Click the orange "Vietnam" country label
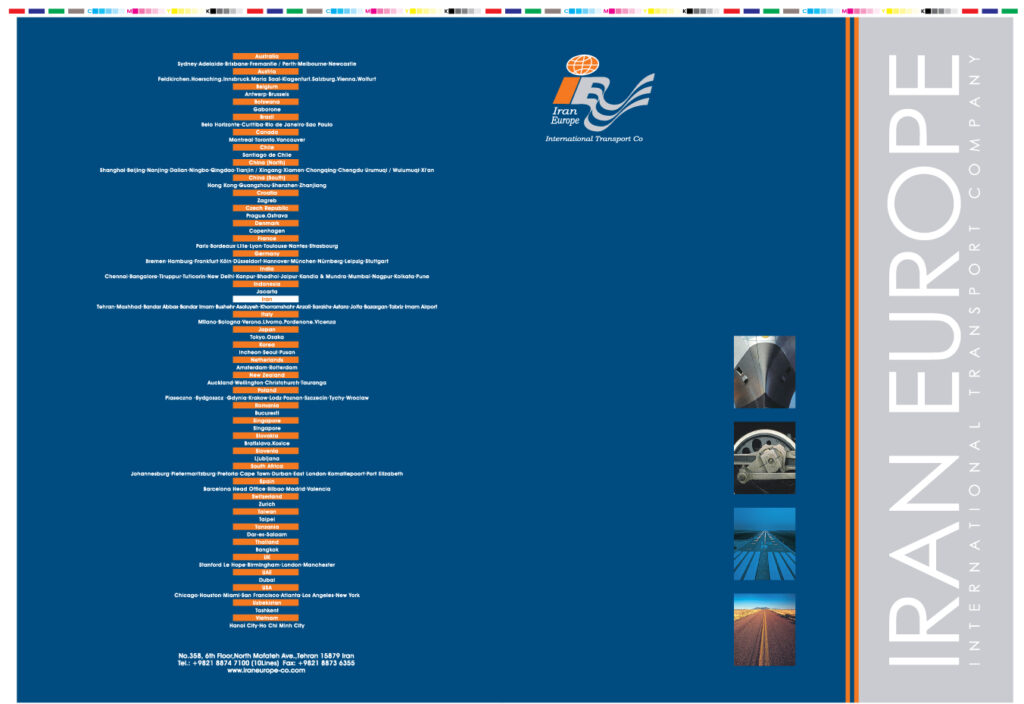Screen dimensions: 1024x704 click(266, 618)
